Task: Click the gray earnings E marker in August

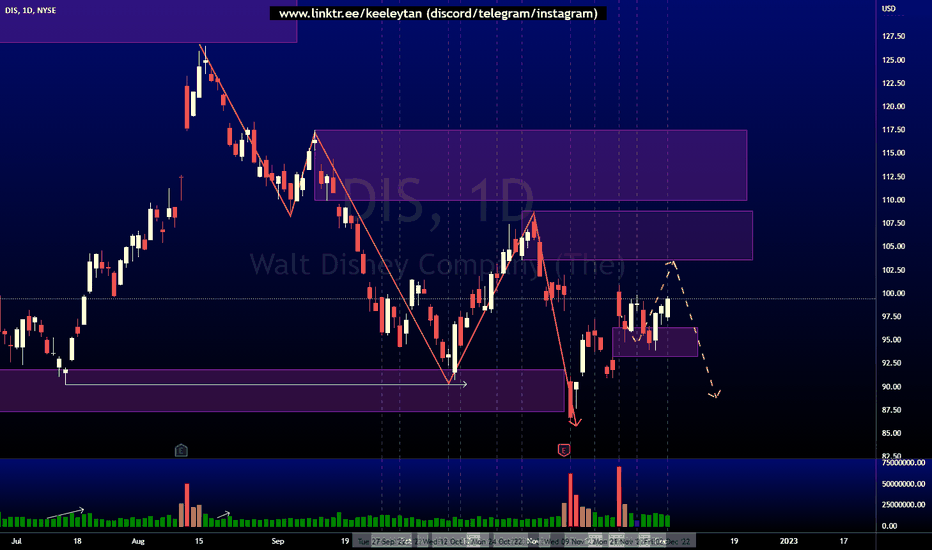Action: [x=181, y=450]
